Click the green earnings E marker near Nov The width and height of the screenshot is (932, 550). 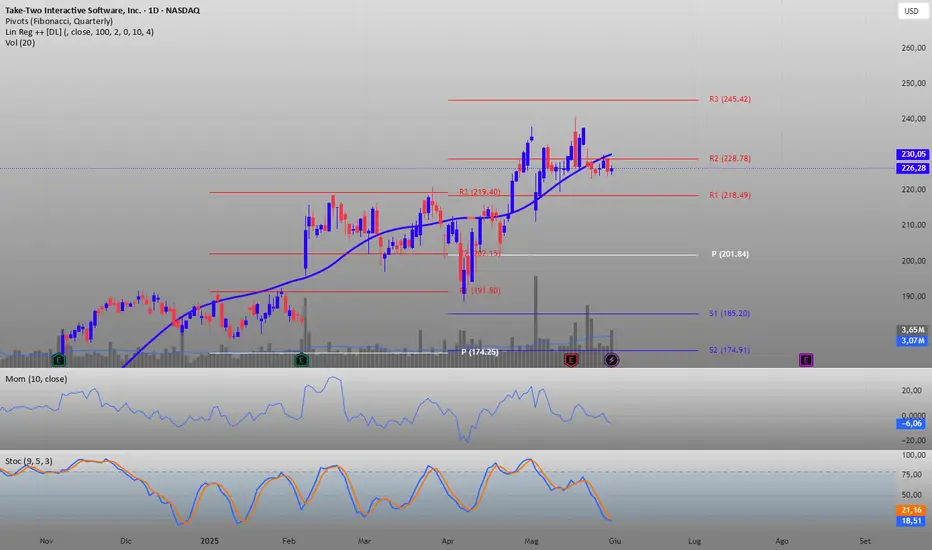pos(58,360)
